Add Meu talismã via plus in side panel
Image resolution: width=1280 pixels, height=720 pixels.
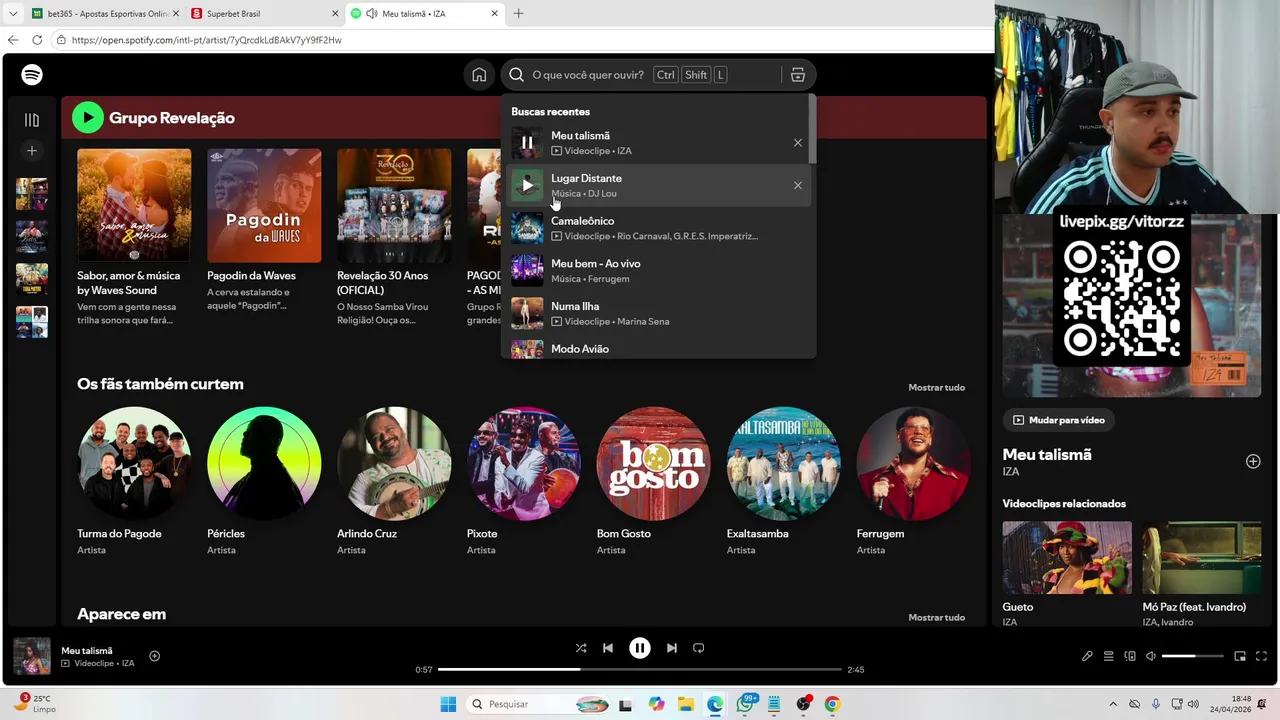[x=1253, y=461]
